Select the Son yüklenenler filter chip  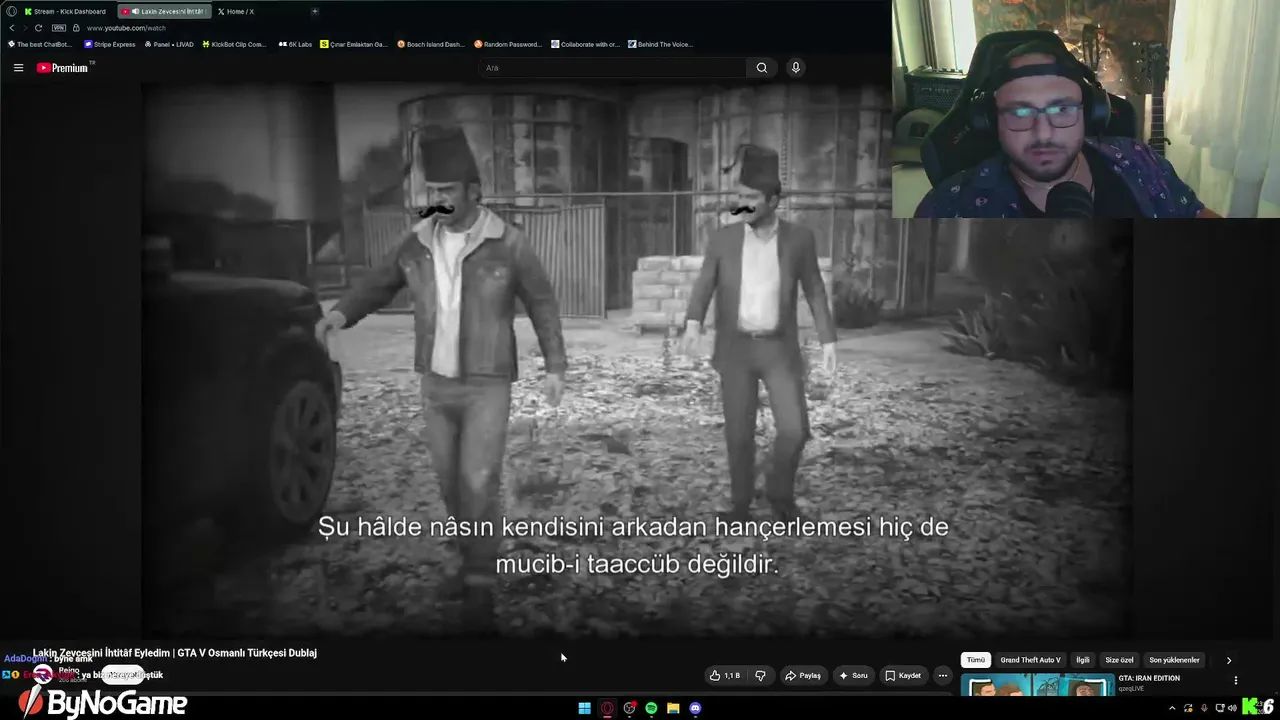(1174, 660)
